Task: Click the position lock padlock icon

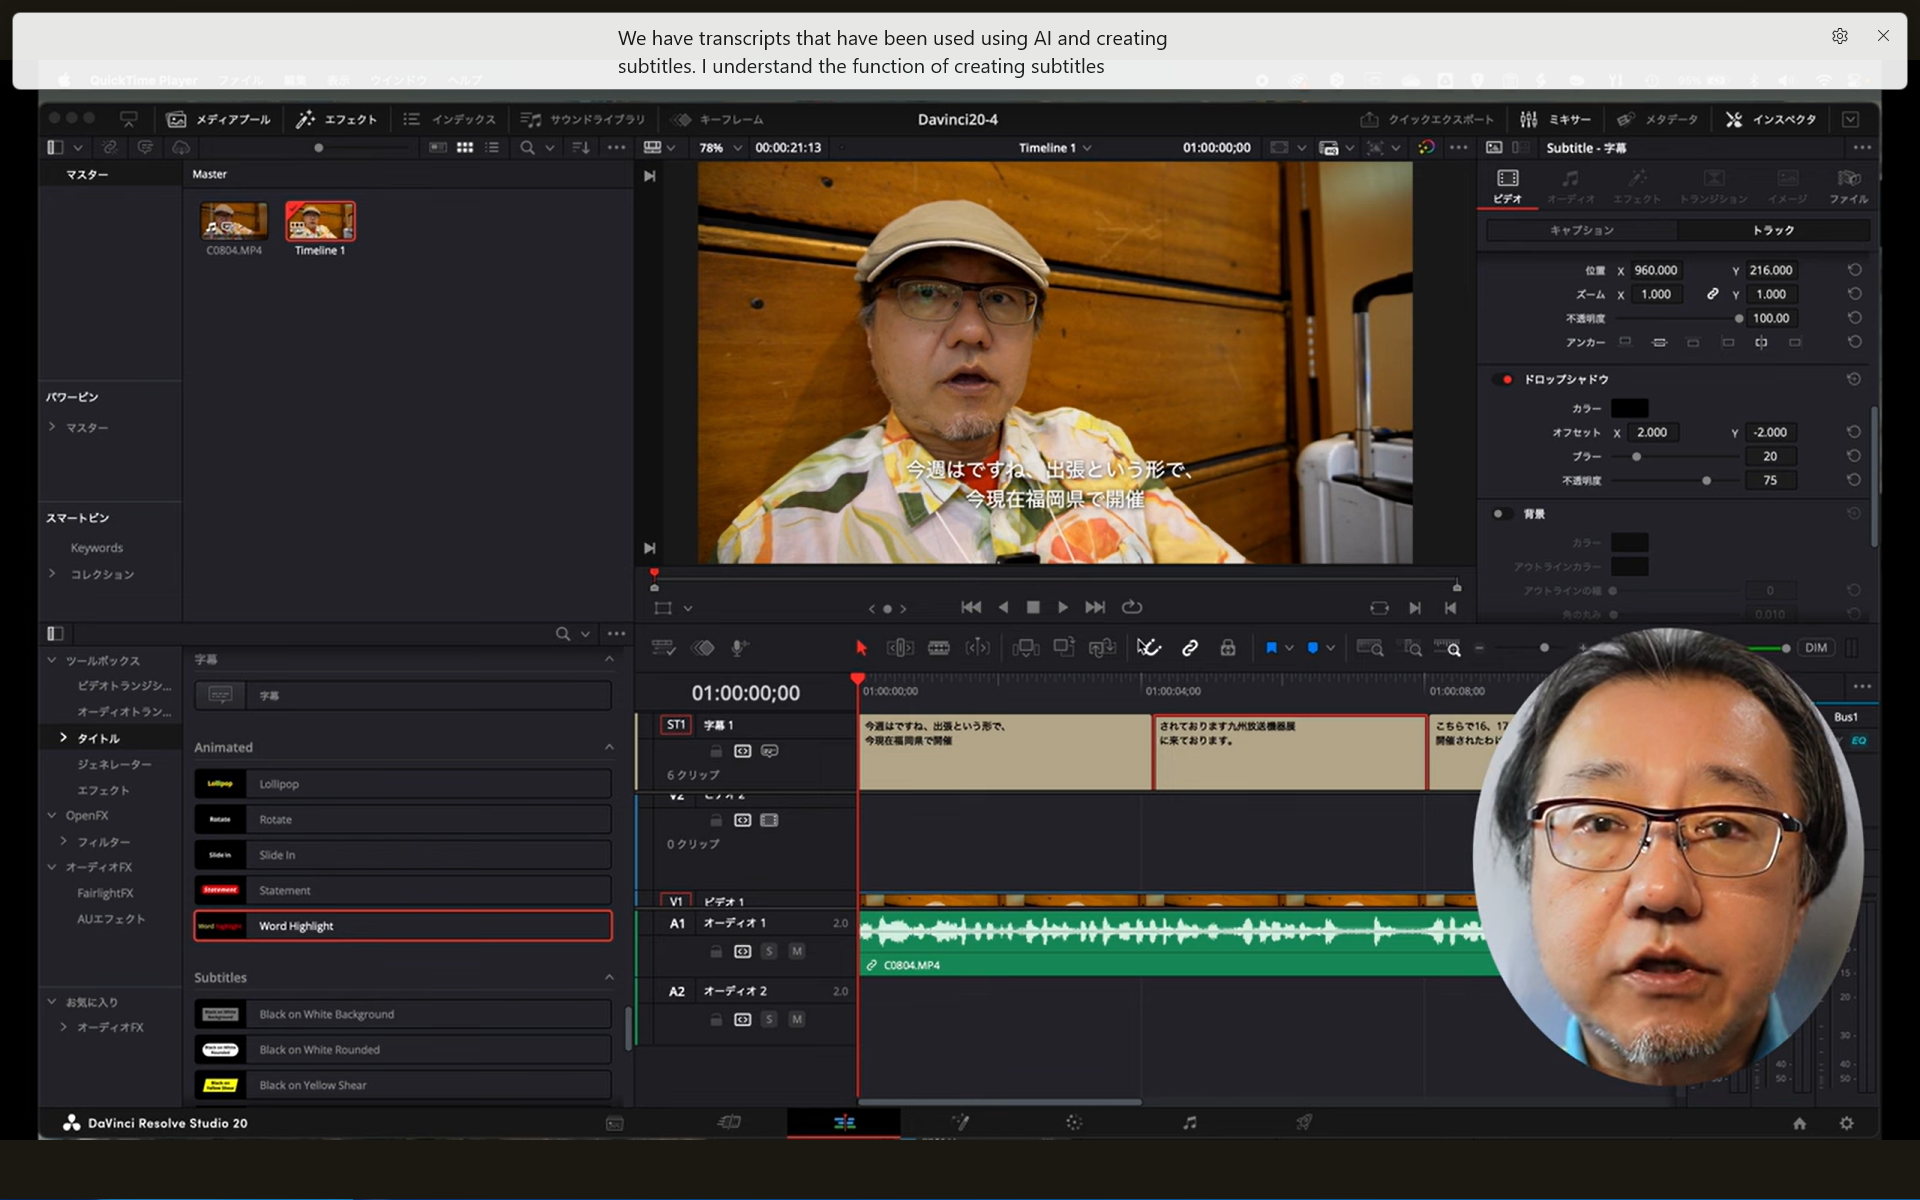Action: coord(1228,648)
